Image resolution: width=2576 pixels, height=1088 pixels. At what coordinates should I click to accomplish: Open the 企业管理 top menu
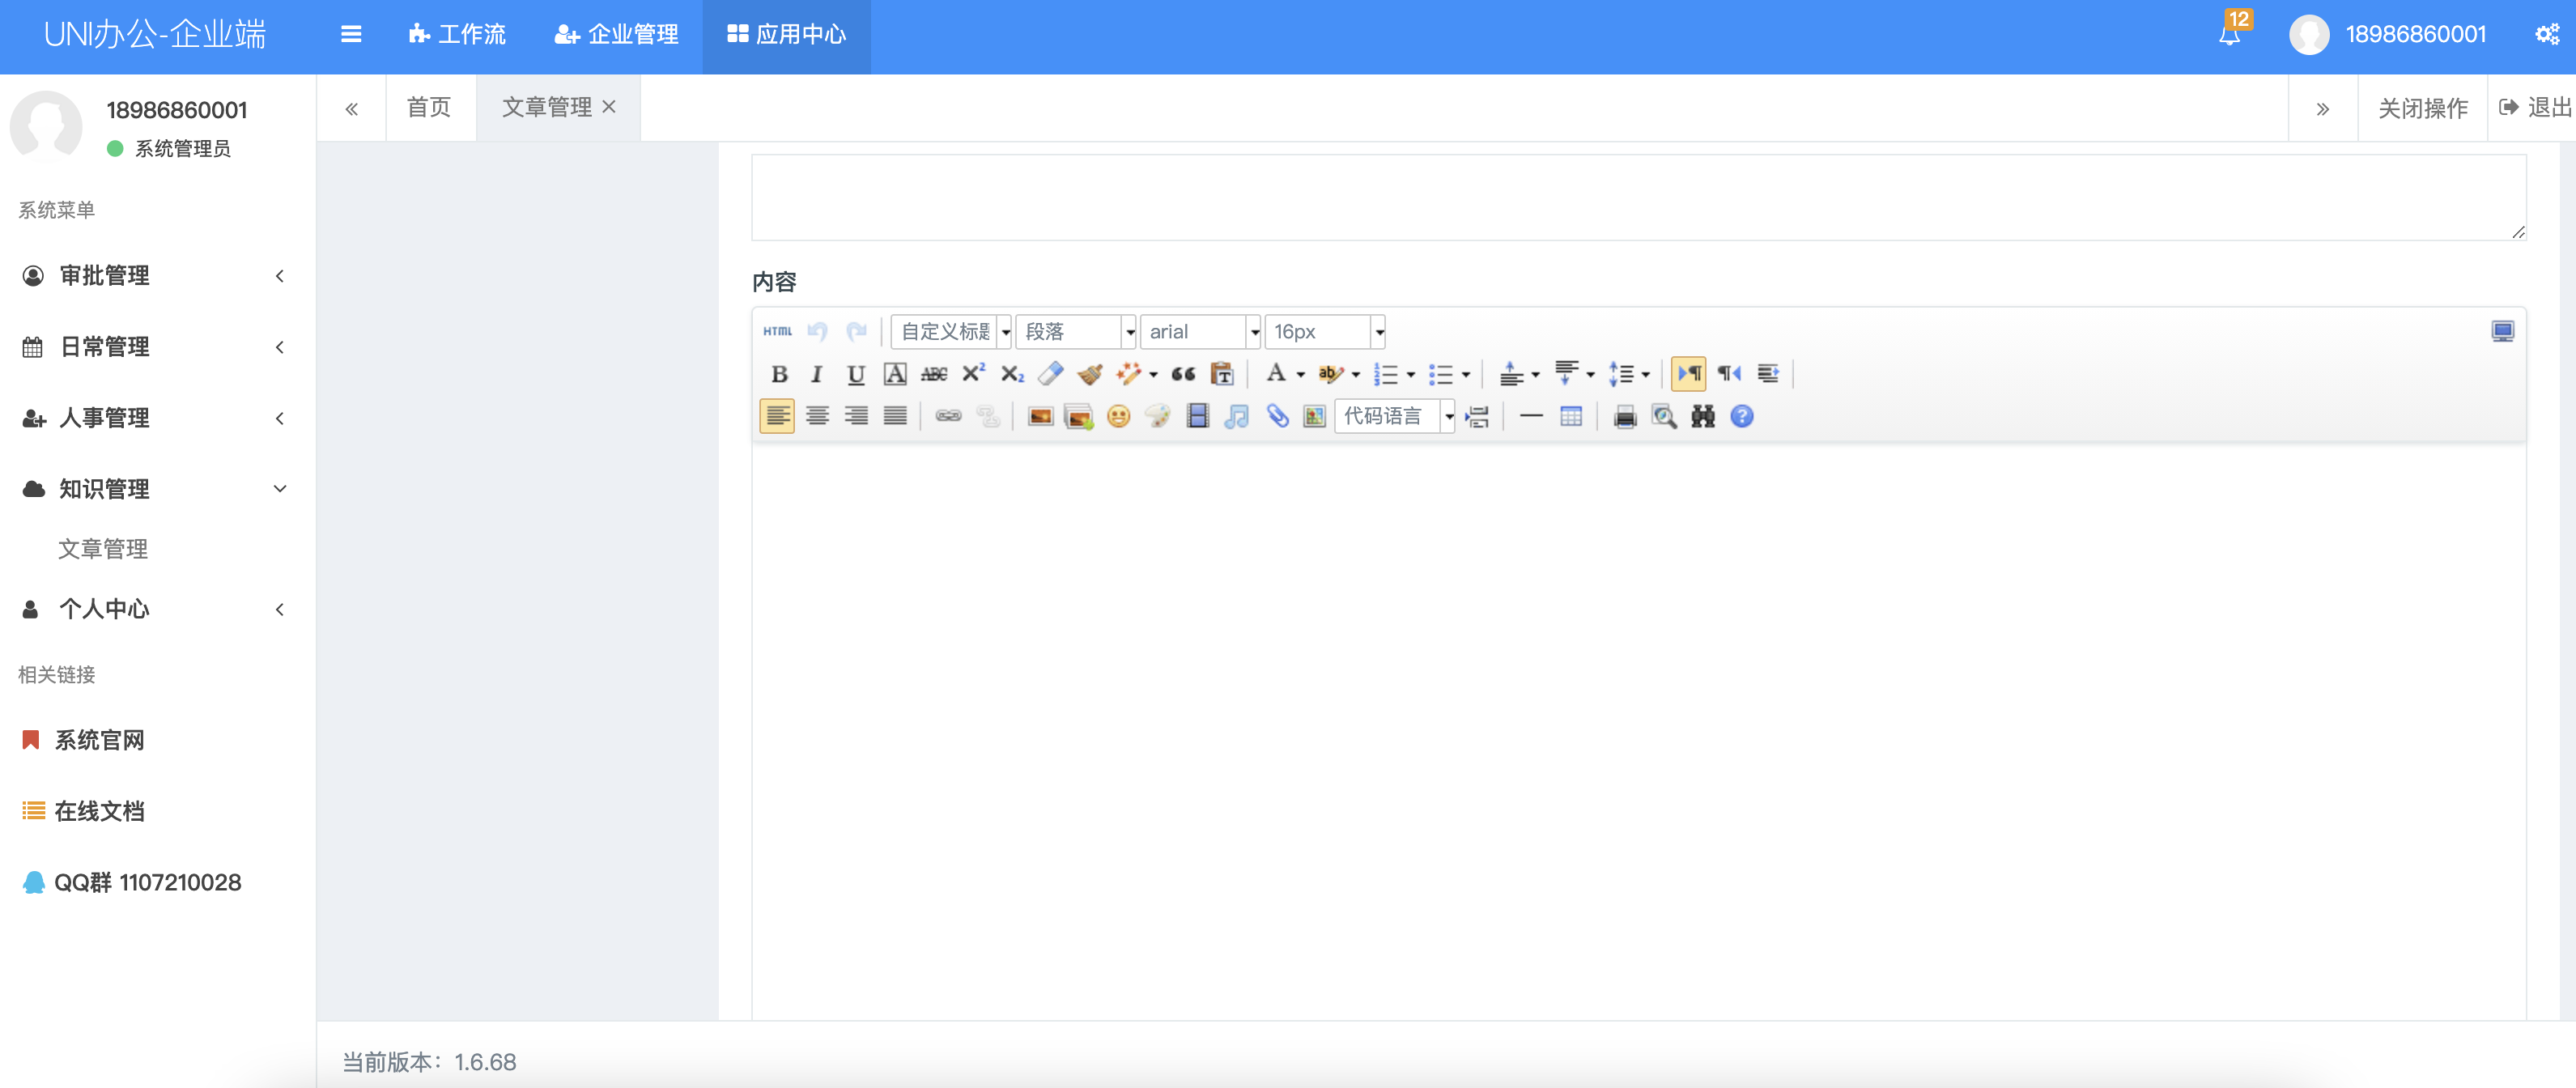pyautogui.click(x=617, y=35)
